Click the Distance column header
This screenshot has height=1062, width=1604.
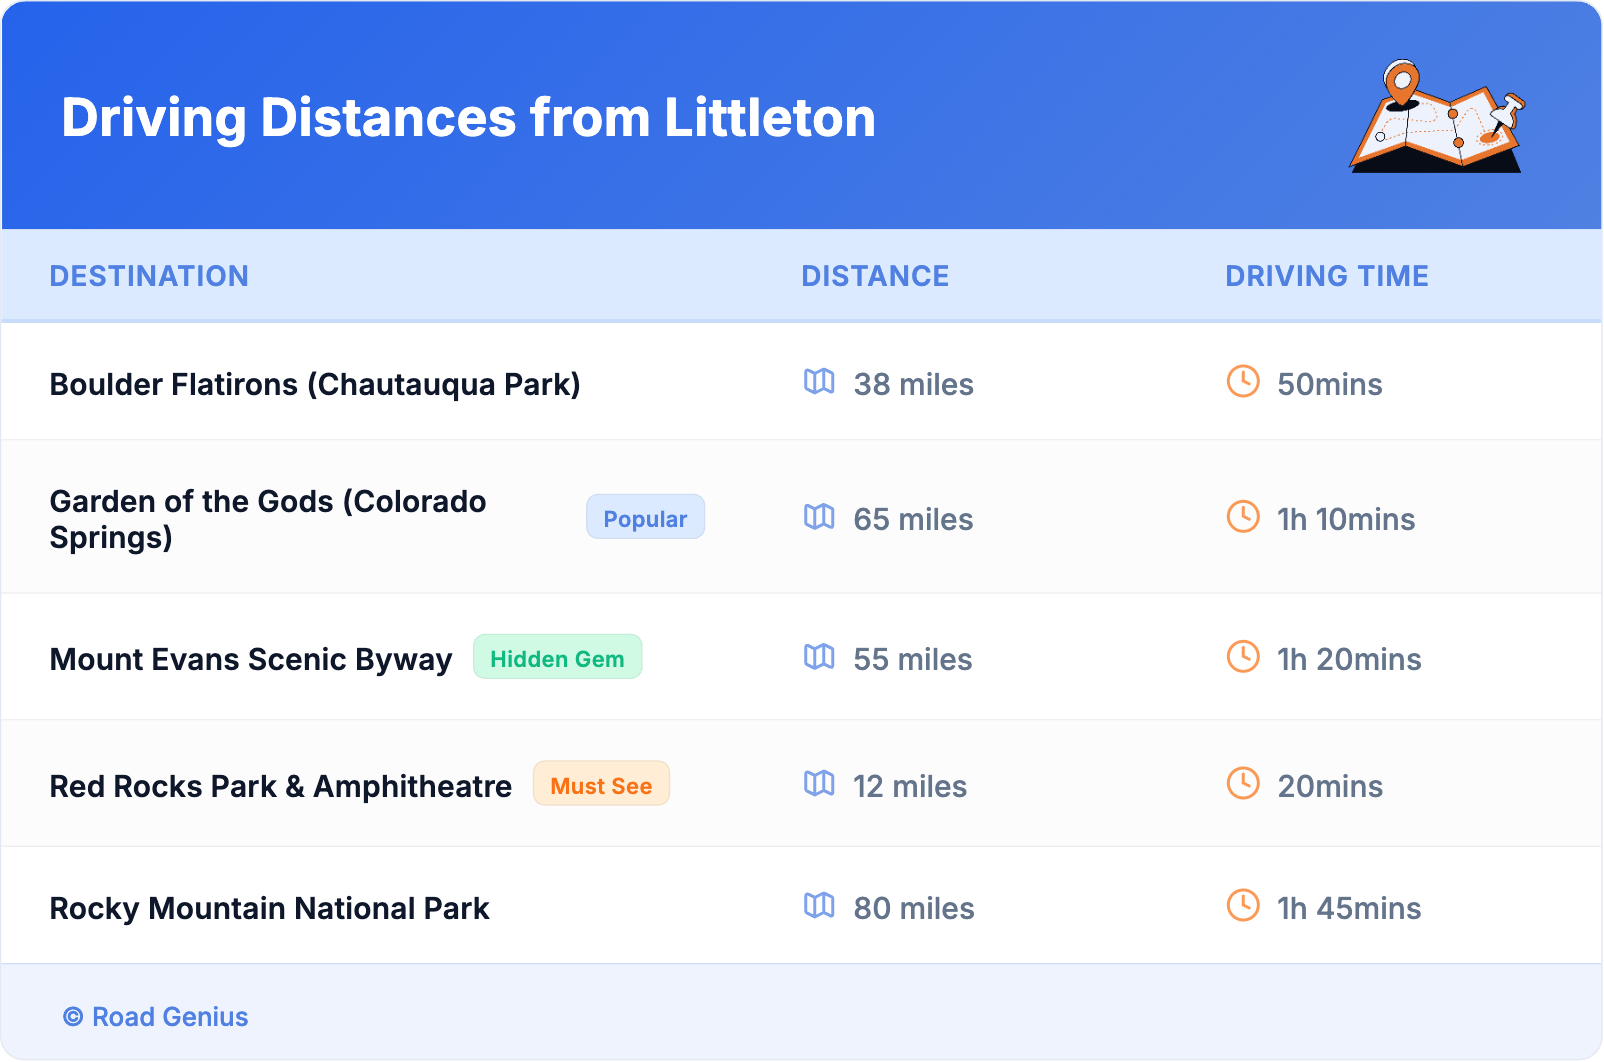[x=875, y=276]
